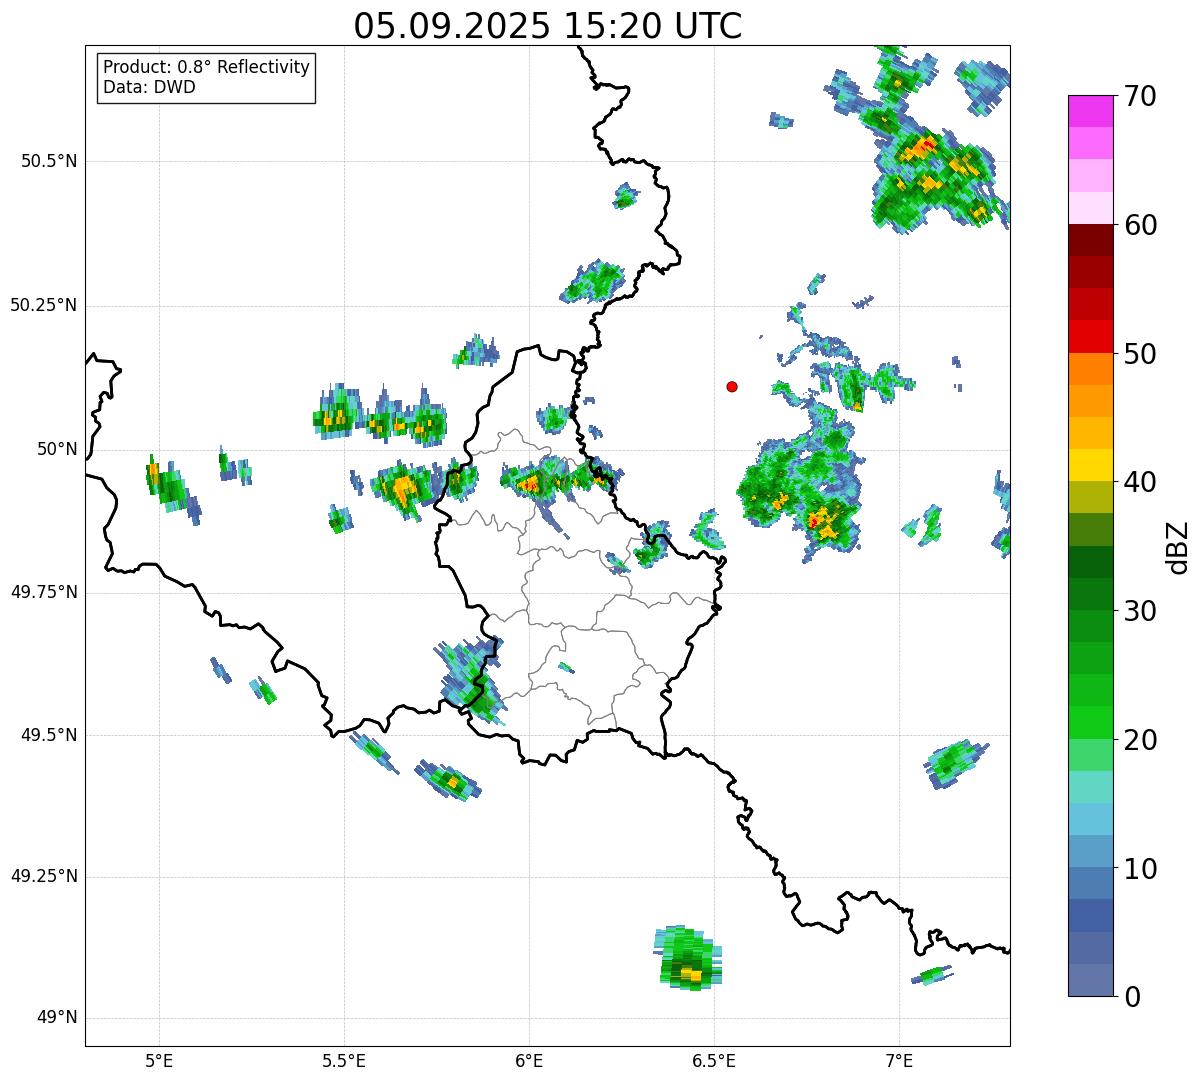The height and width of the screenshot is (1081, 1202).
Task: Click the yellow swatch just above 40
Action: (x=1090, y=466)
